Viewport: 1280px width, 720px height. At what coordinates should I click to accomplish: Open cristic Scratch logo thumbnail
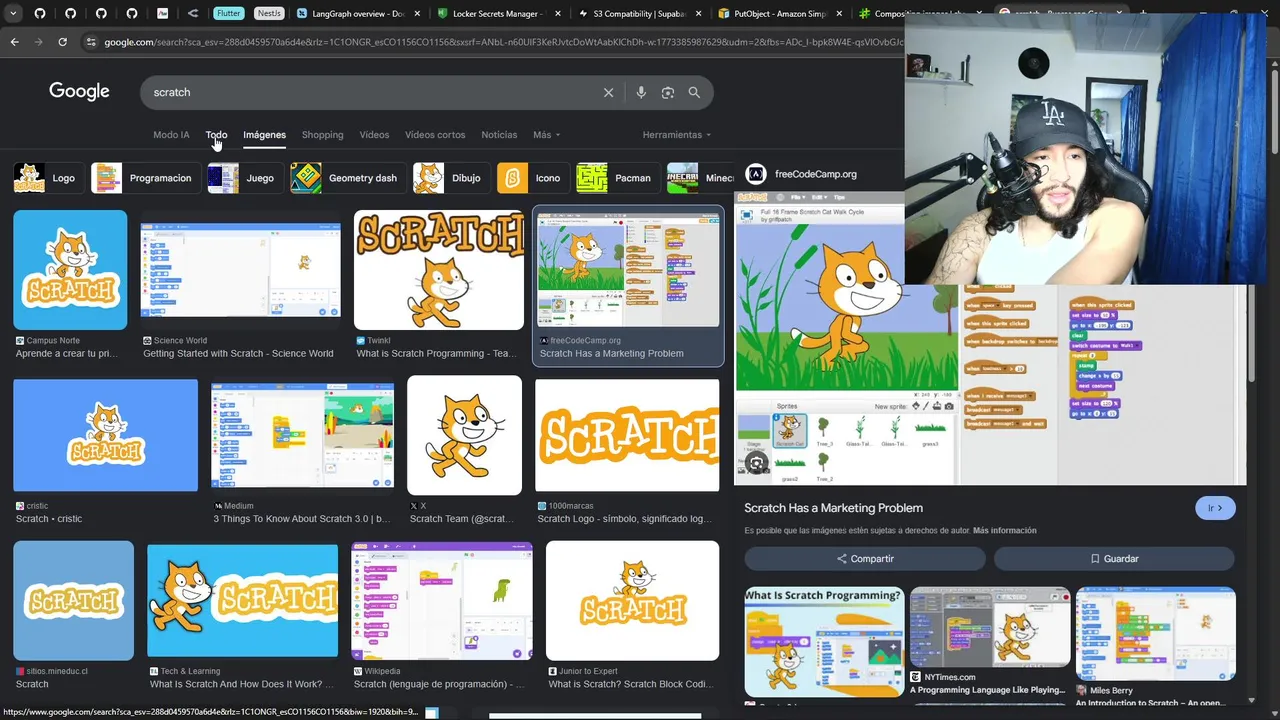pyautogui.click(x=105, y=435)
